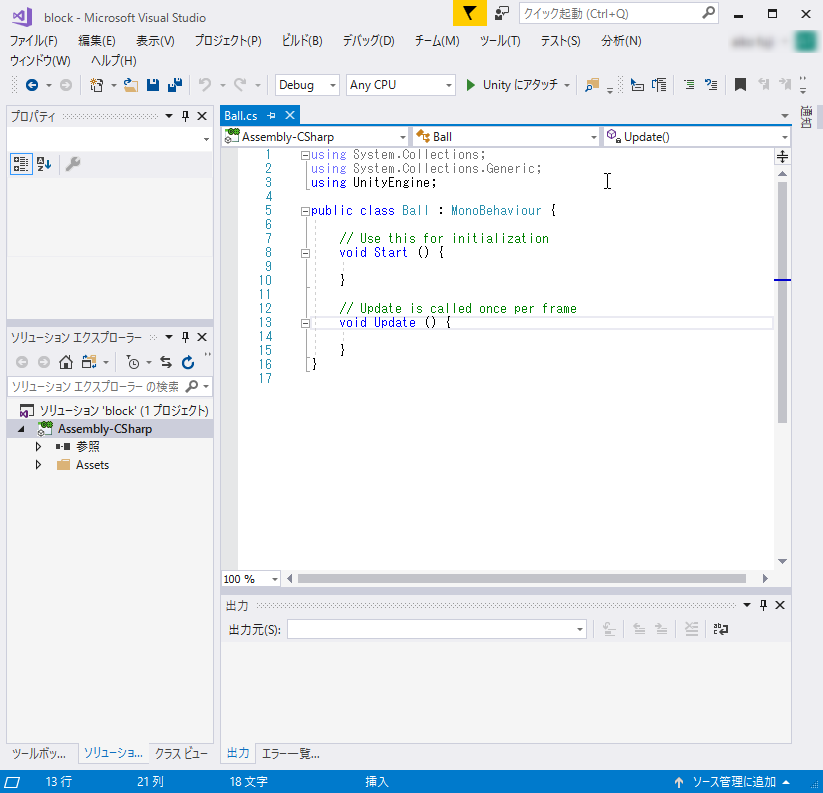Switch to the ツールボックス tab
This screenshot has height=793, width=823.
(x=39, y=754)
